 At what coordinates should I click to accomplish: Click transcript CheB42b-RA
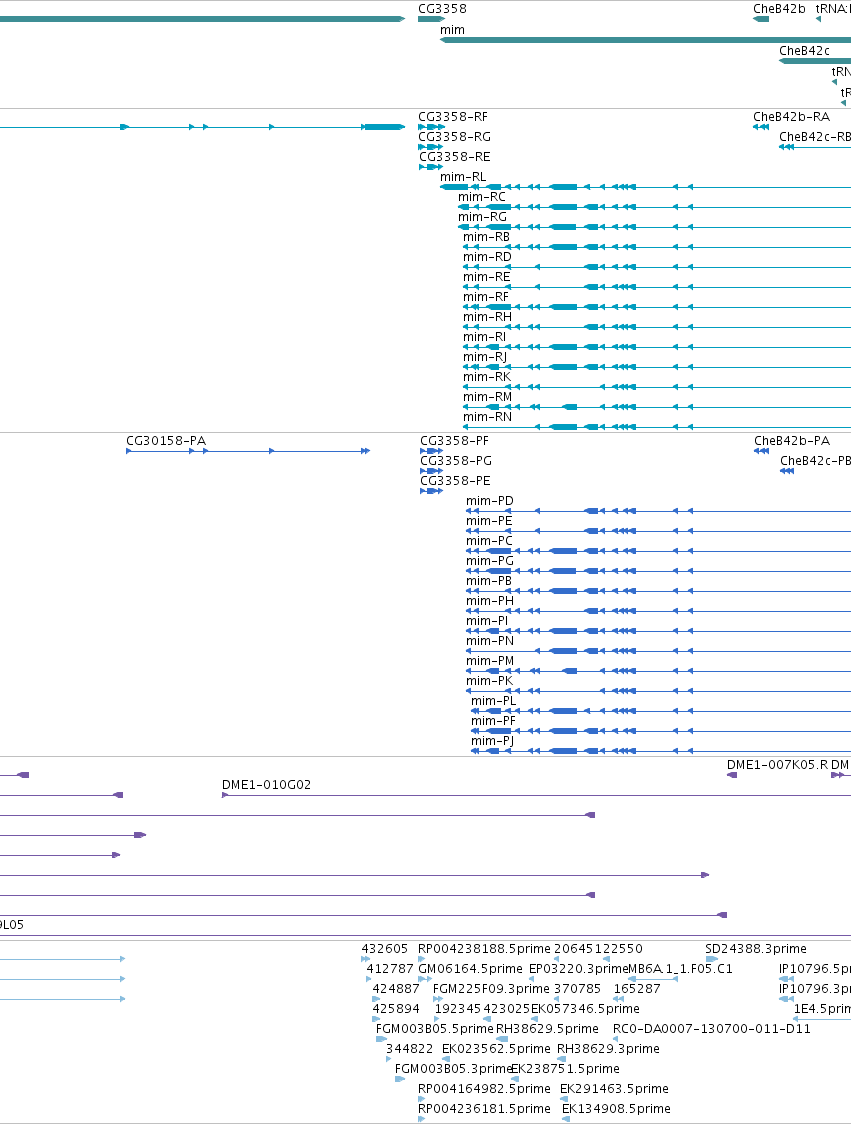point(791,117)
